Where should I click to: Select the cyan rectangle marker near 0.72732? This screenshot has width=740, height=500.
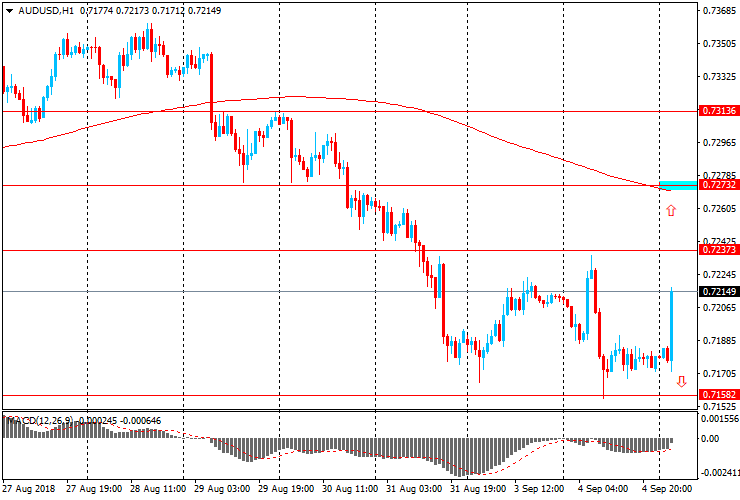pyautogui.click(x=678, y=185)
